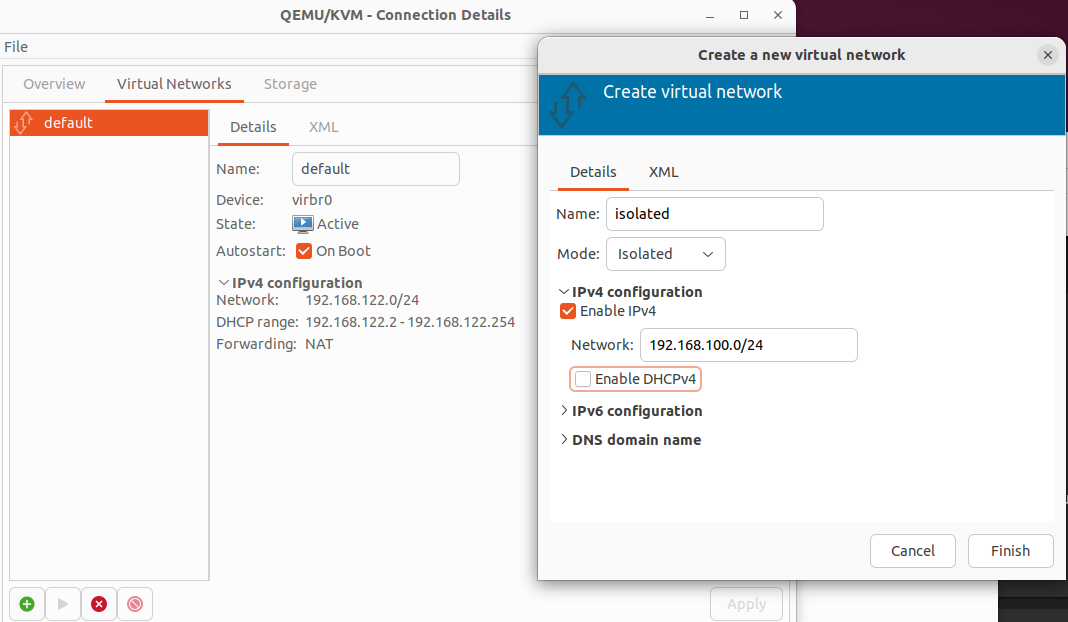Add a new virtual network
The width and height of the screenshot is (1068, 622).
click(x=26, y=604)
